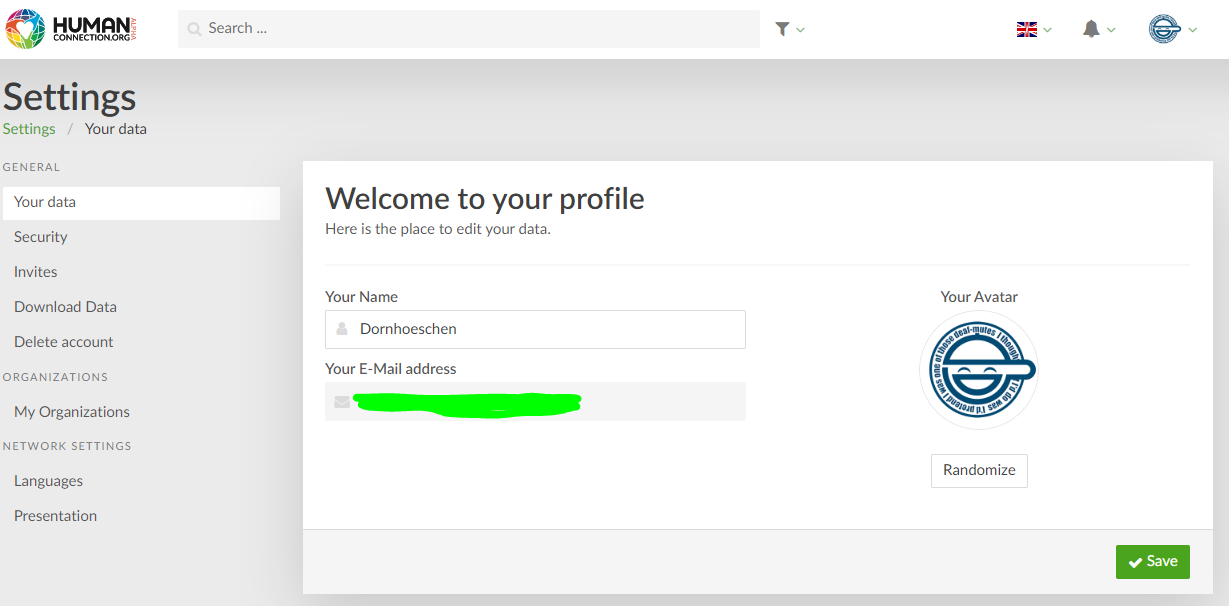Click the British flag language icon
This screenshot has height=606, width=1229.
[x=1027, y=29]
